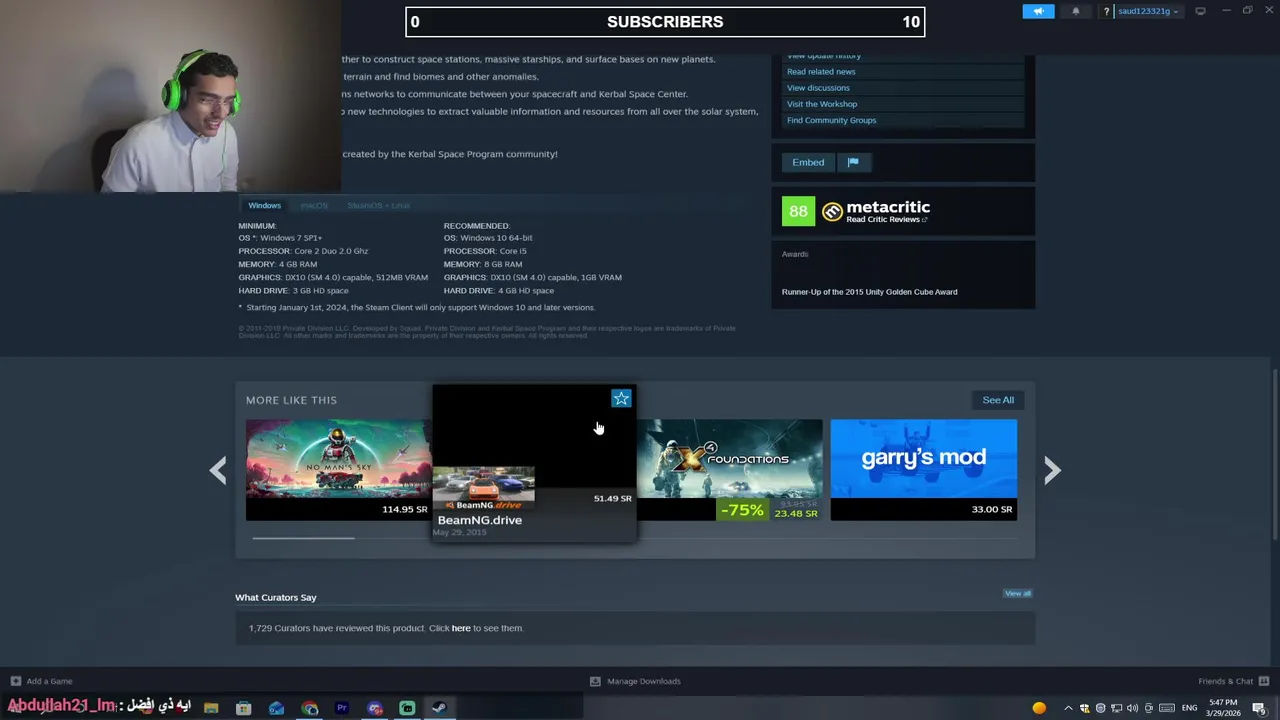Open the Windows notification center icon
Viewport: 1280px width, 720px height.
coord(1259,708)
